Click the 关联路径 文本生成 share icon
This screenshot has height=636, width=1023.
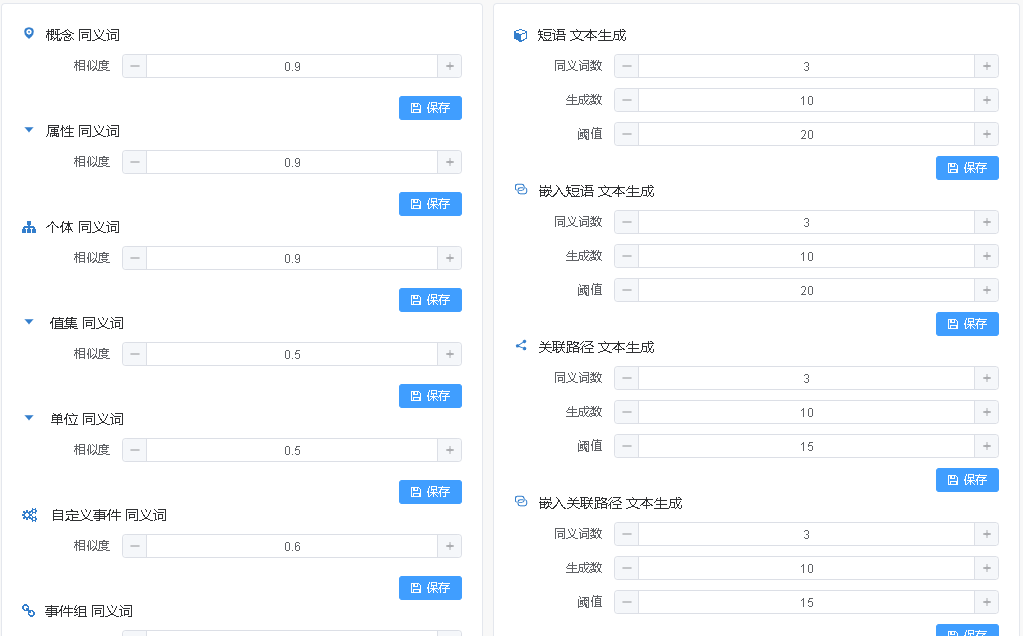(x=520, y=344)
